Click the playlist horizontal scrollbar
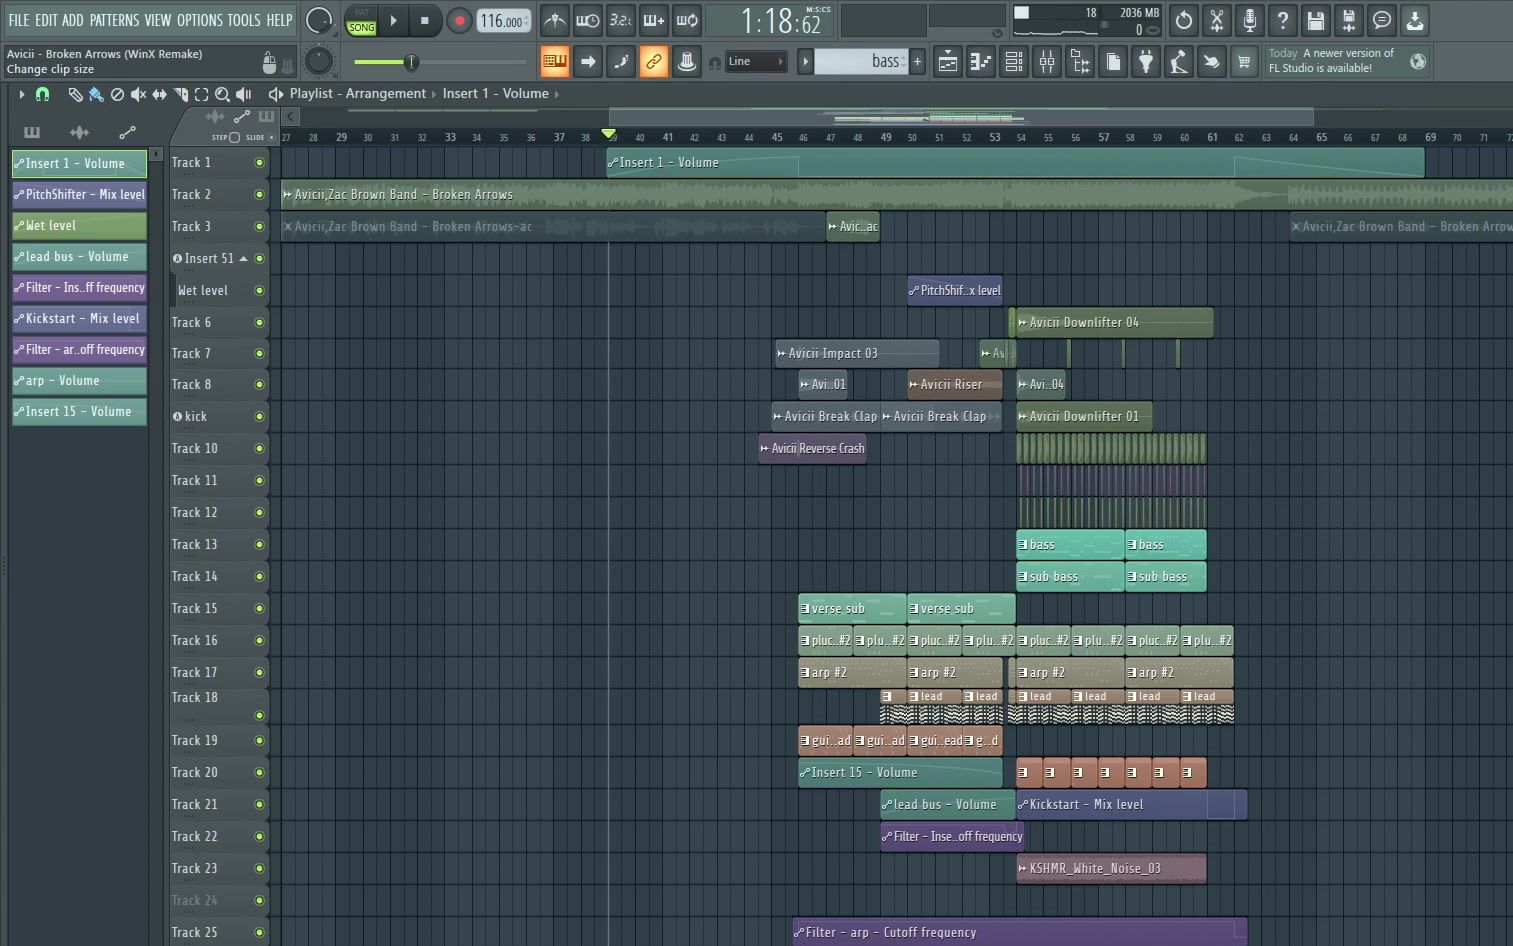 tap(961, 117)
